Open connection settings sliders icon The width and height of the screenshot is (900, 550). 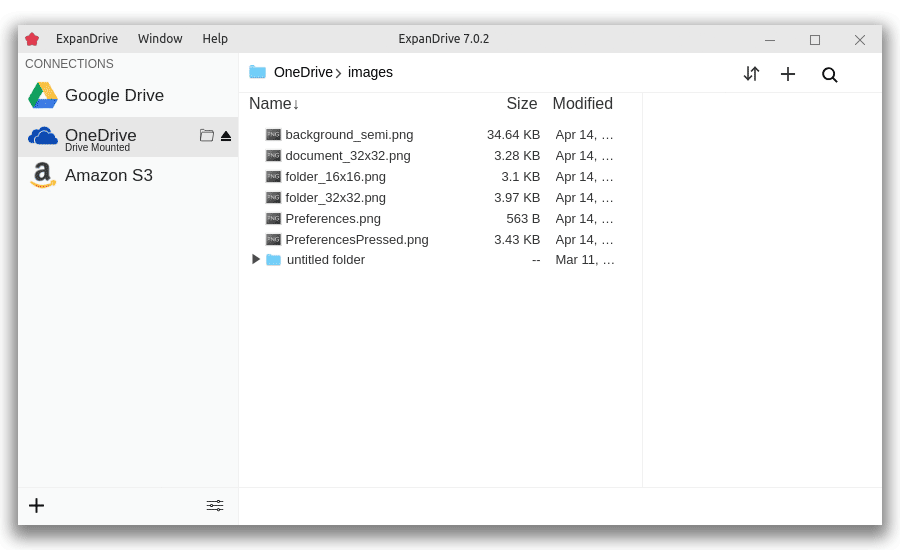[x=215, y=506]
